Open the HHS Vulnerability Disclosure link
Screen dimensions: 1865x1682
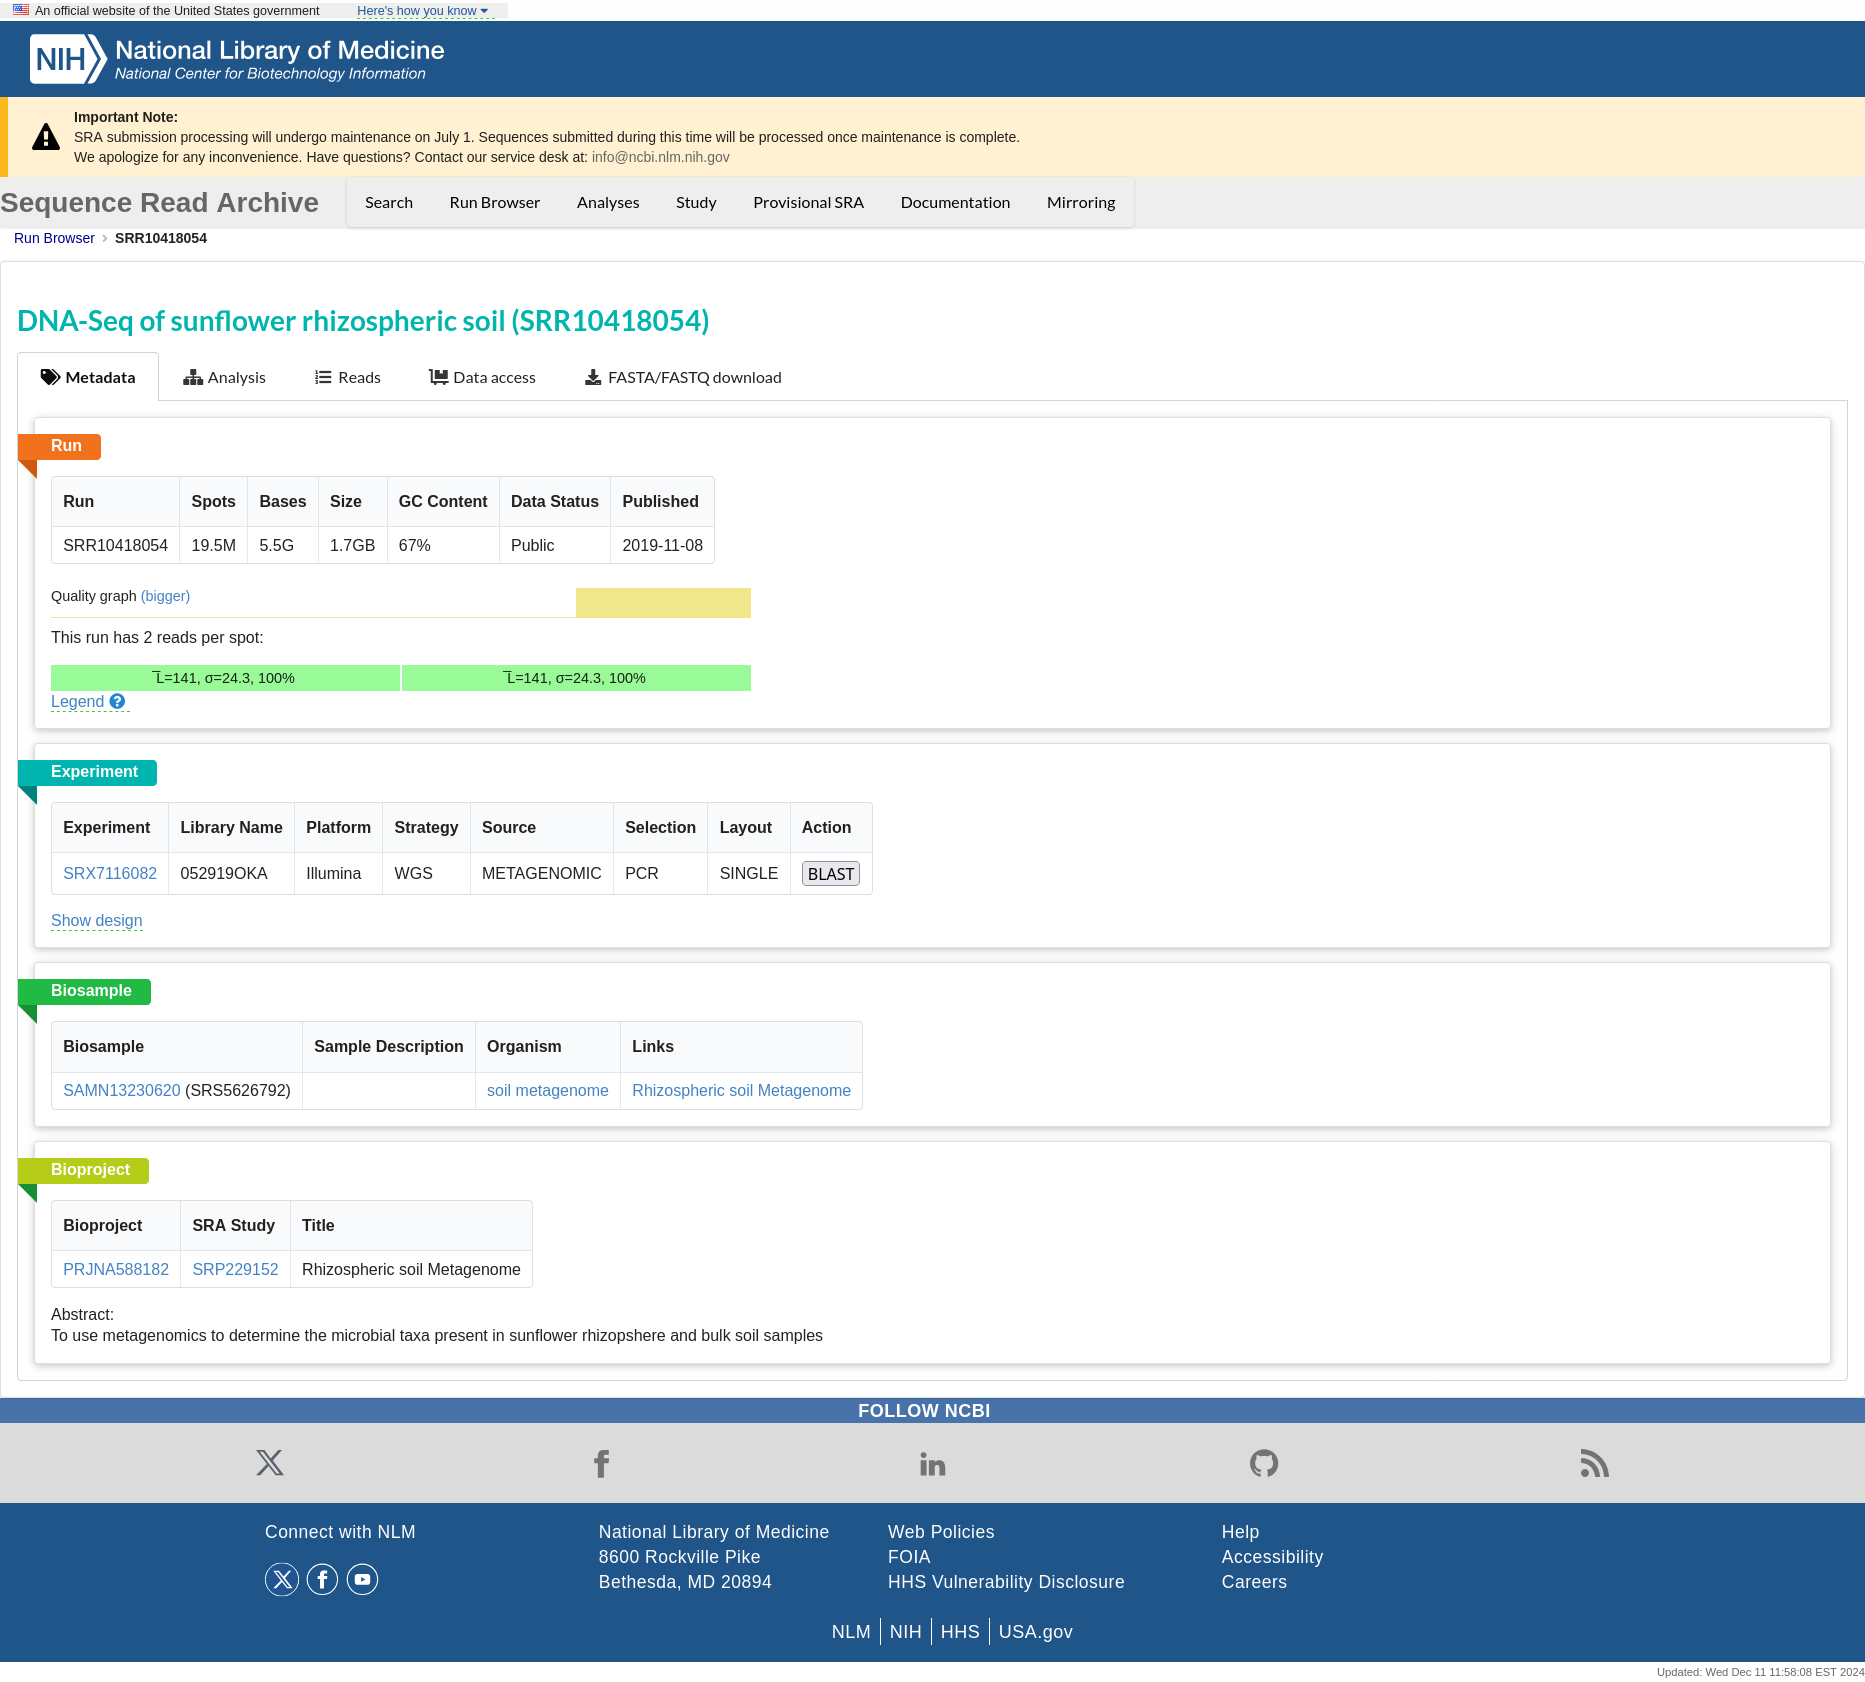[x=1006, y=1582]
